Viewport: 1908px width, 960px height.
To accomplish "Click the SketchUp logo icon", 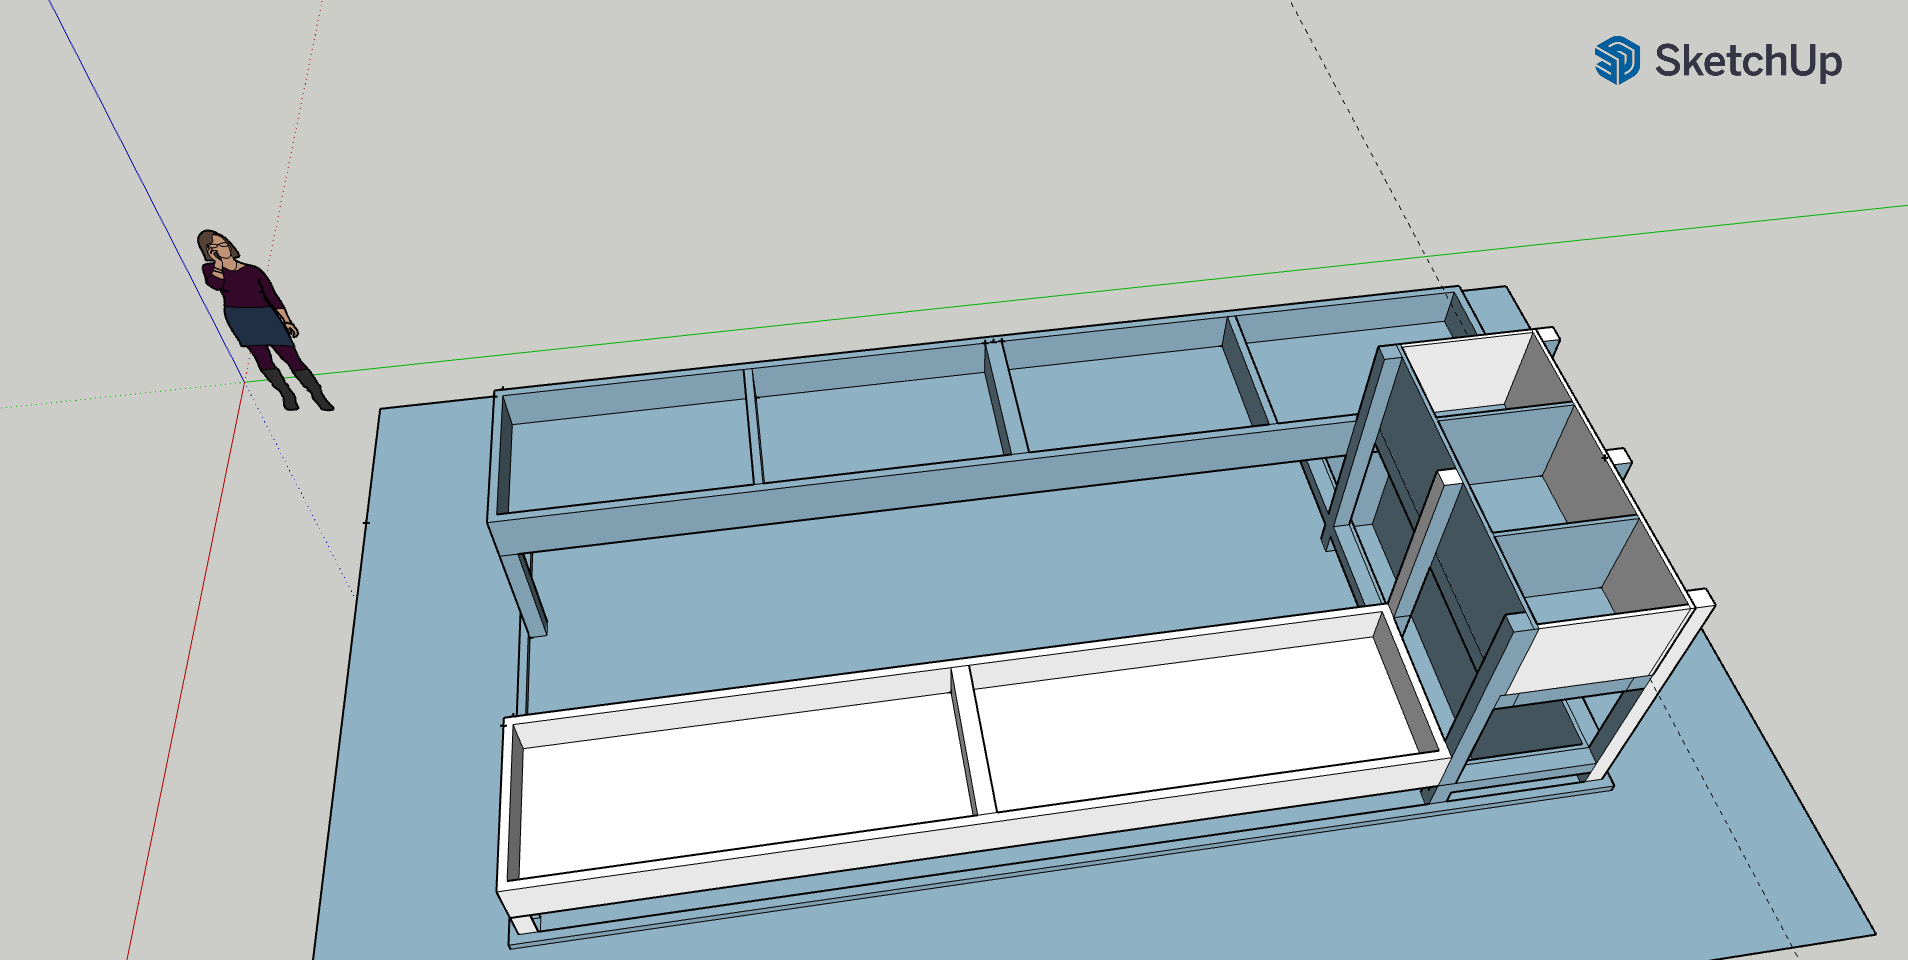I will click(x=1616, y=60).
